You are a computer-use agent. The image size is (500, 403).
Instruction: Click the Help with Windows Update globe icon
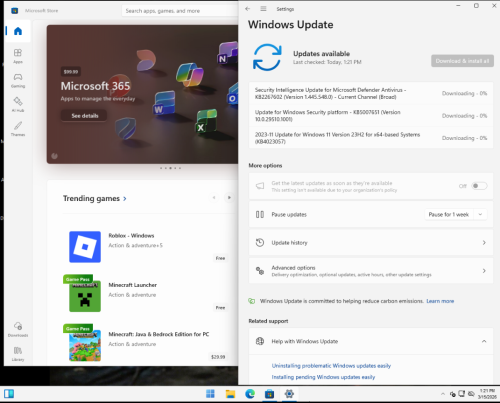click(260, 341)
